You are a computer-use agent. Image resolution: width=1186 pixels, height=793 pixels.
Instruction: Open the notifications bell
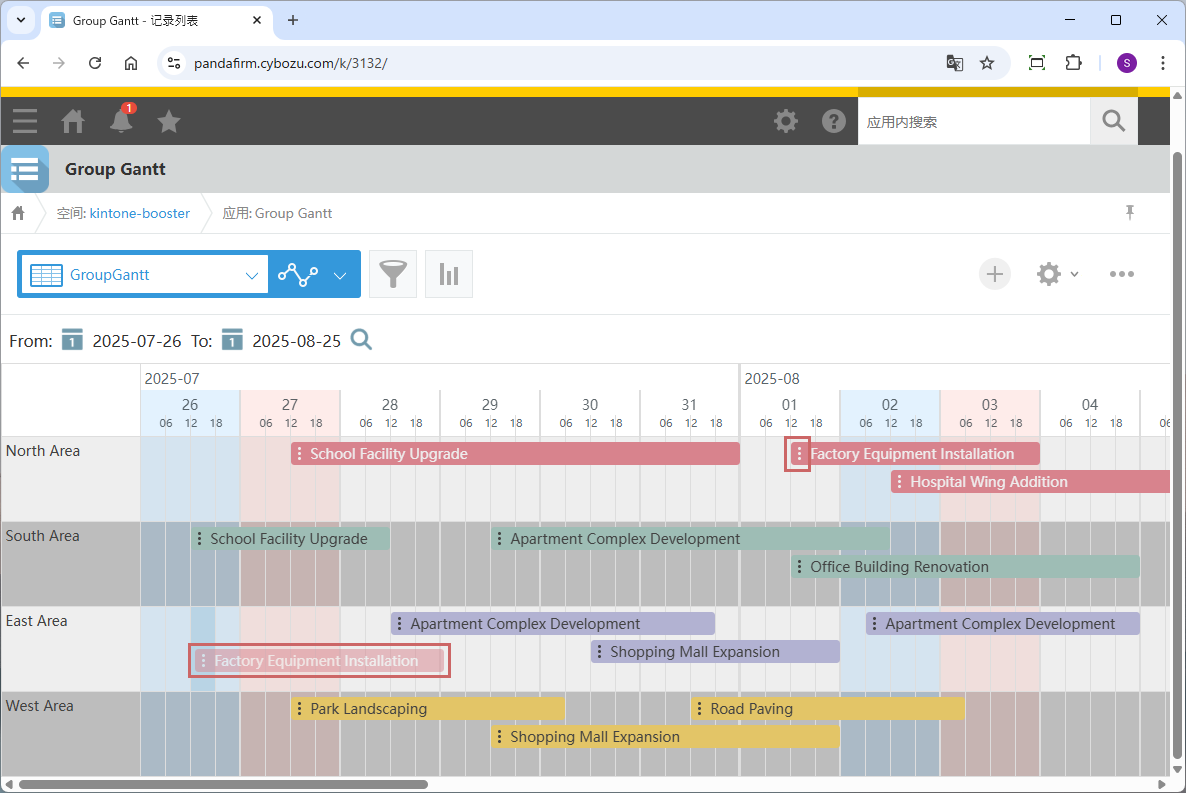(121, 121)
